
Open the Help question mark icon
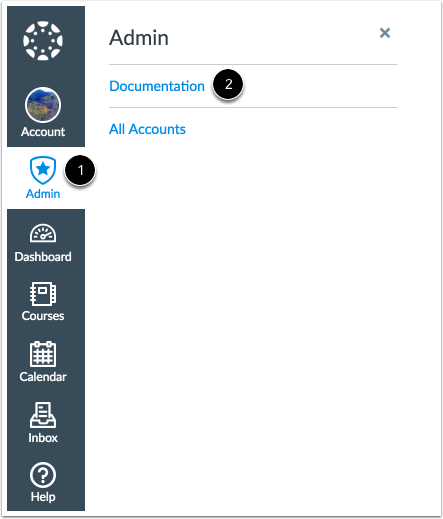[x=43, y=475]
